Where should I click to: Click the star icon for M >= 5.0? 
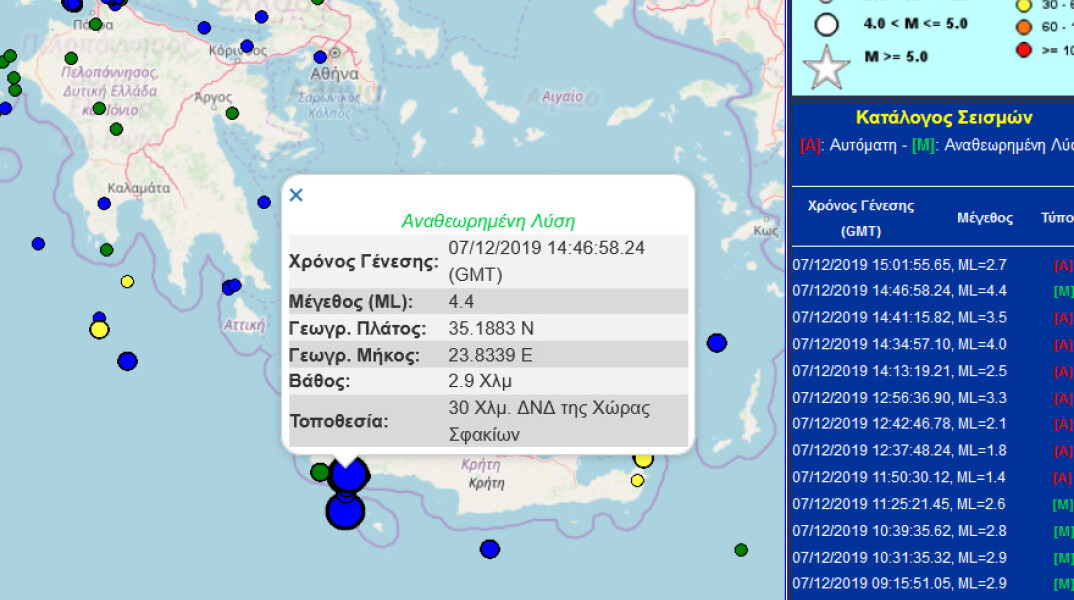[x=827, y=70]
